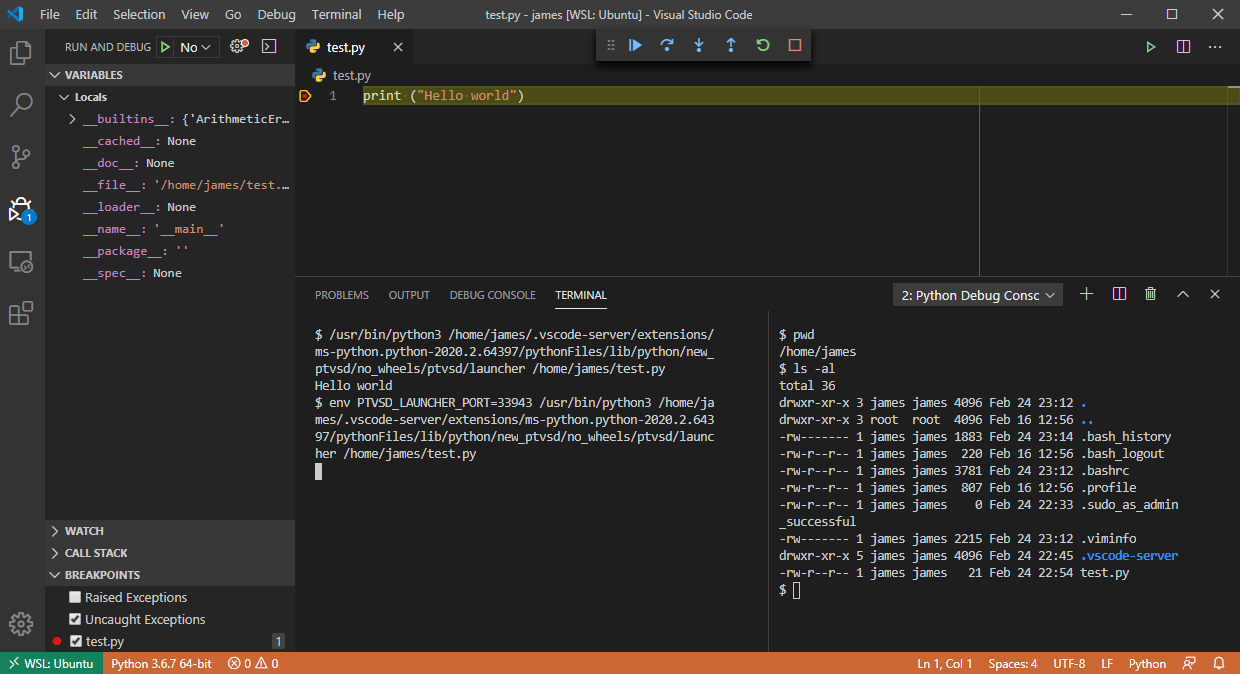Click Step Over in debug toolbar

coord(667,45)
